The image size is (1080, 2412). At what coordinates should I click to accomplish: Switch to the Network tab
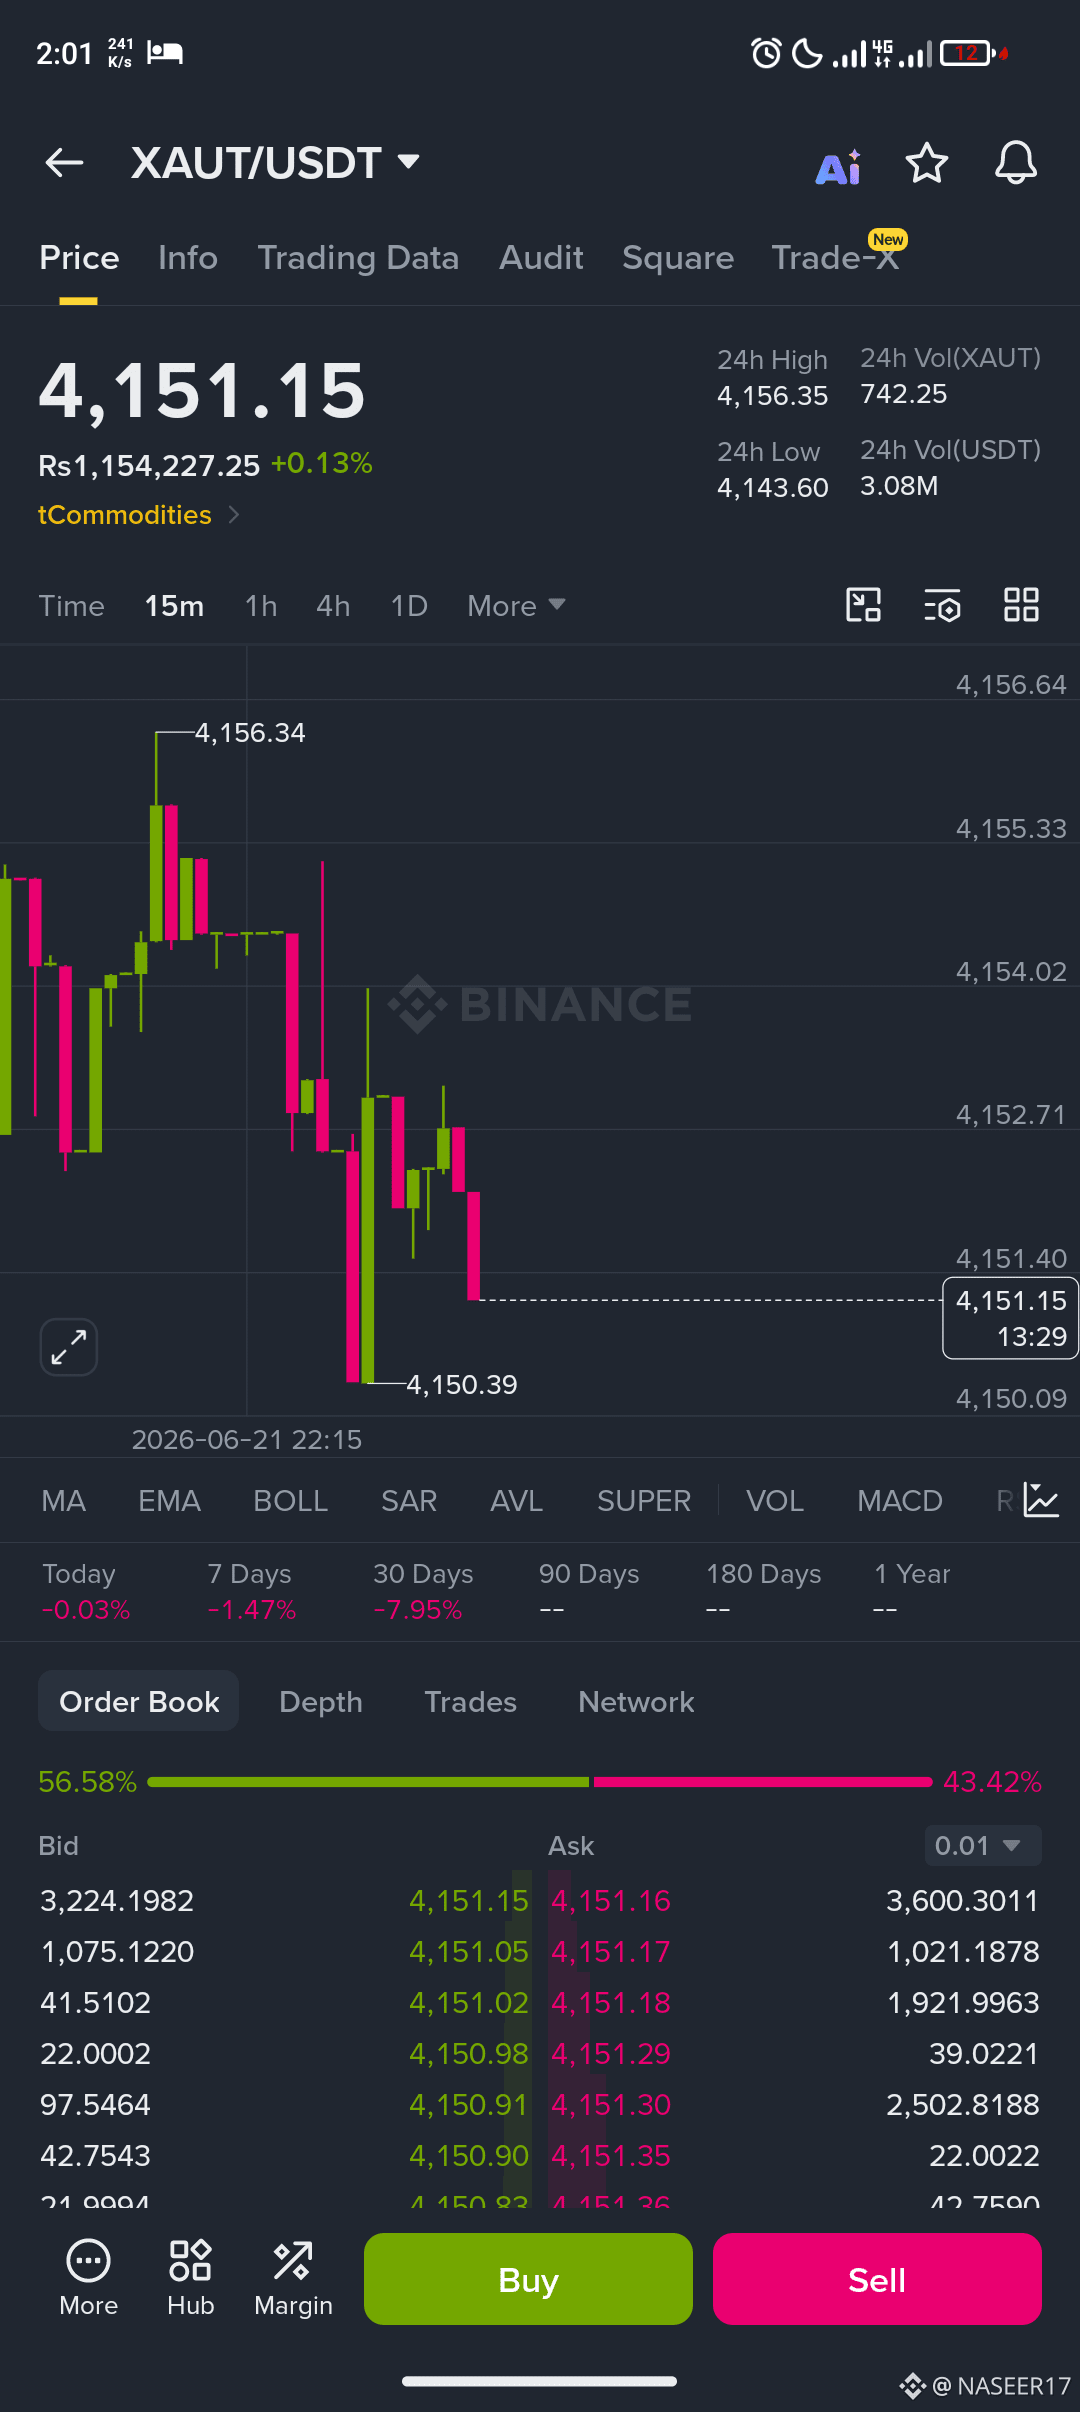tap(636, 1702)
